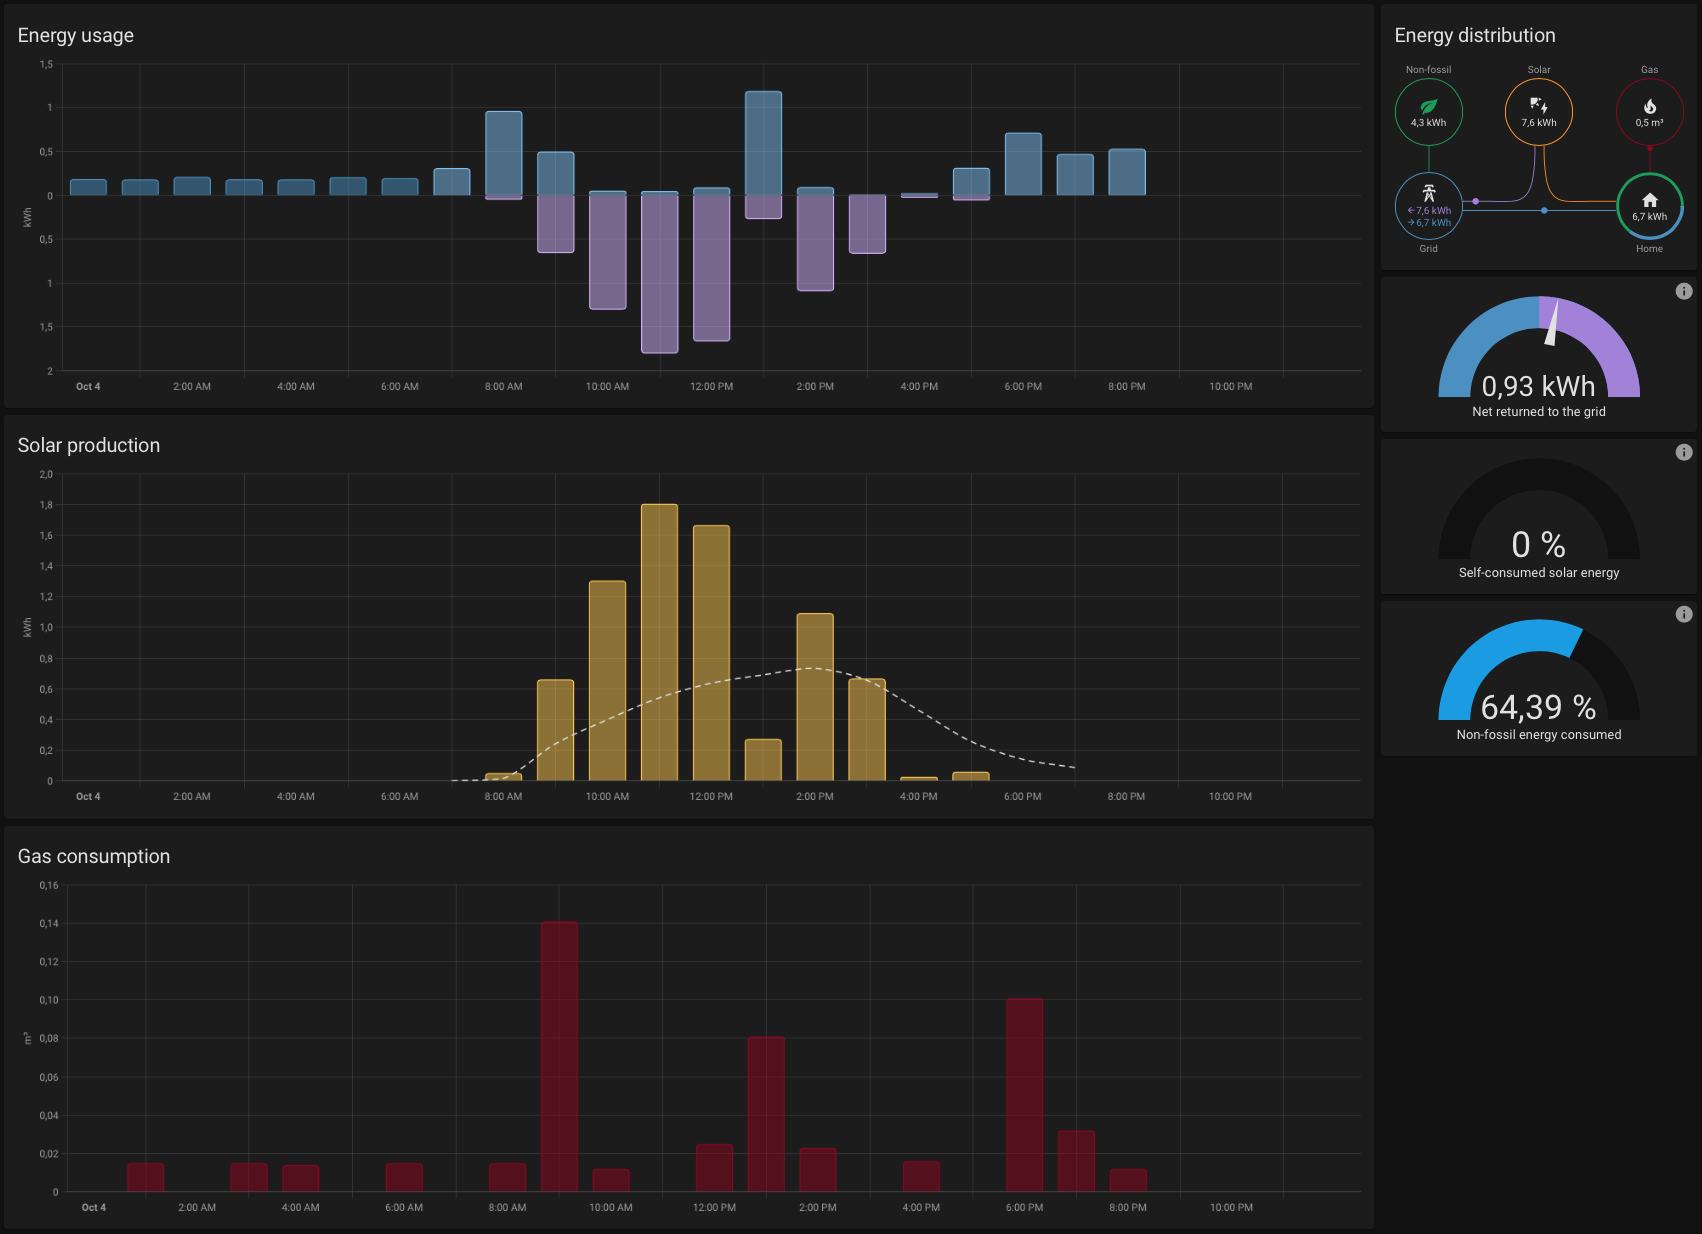Click the Non-fossil leaf icon
The image size is (1702, 1234).
(1428, 106)
